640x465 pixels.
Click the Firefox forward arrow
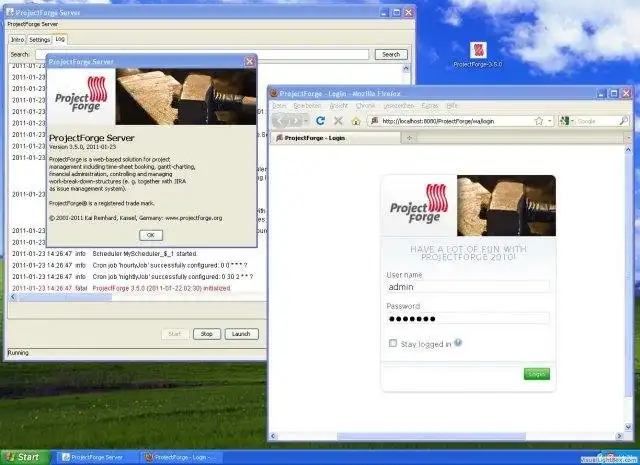coord(295,121)
